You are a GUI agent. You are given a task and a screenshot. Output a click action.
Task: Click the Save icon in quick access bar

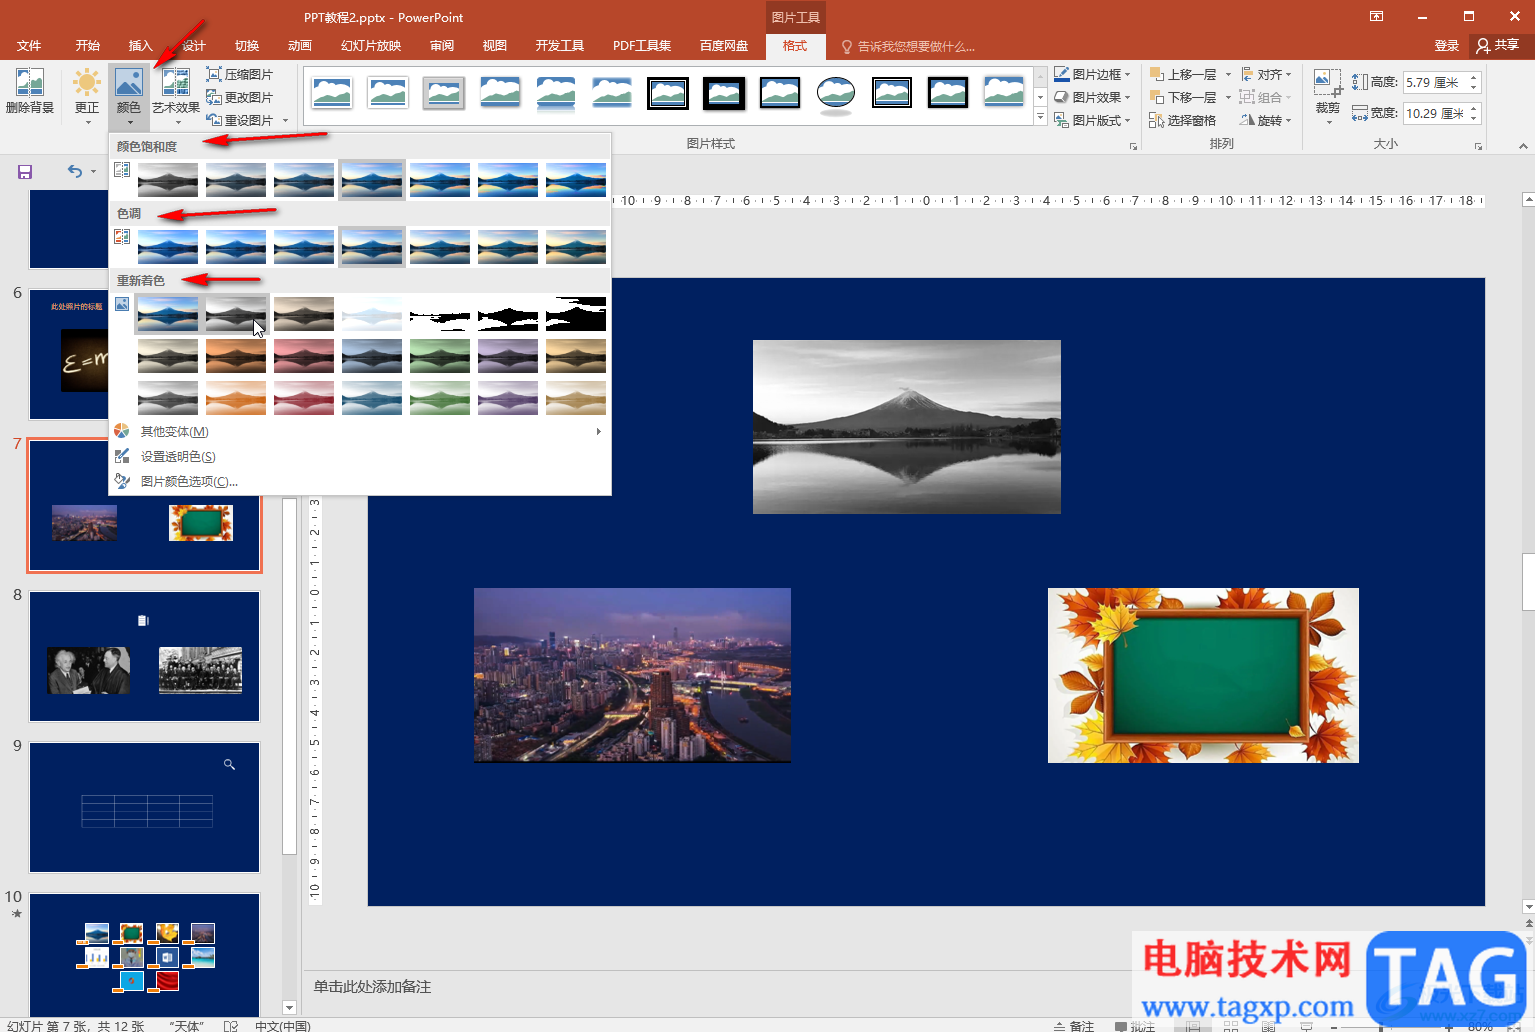pyautogui.click(x=25, y=171)
